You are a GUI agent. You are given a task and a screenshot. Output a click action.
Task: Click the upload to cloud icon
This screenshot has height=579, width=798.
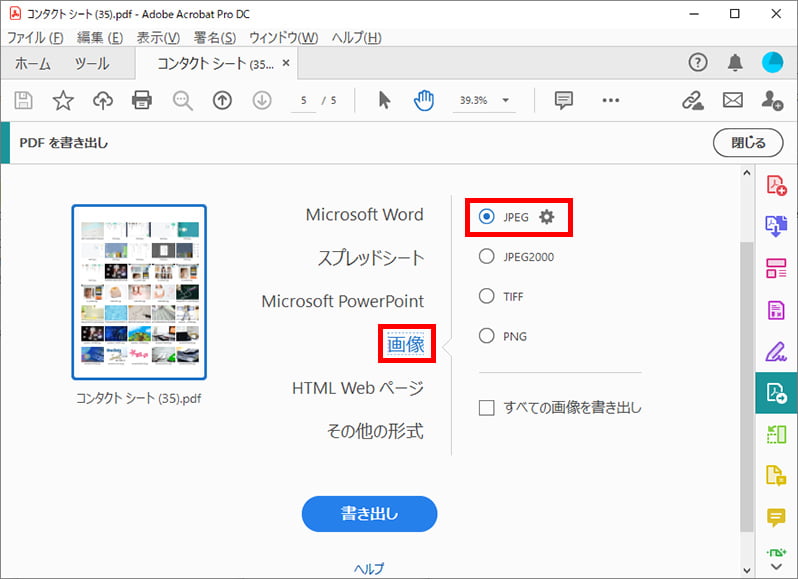[102, 100]
